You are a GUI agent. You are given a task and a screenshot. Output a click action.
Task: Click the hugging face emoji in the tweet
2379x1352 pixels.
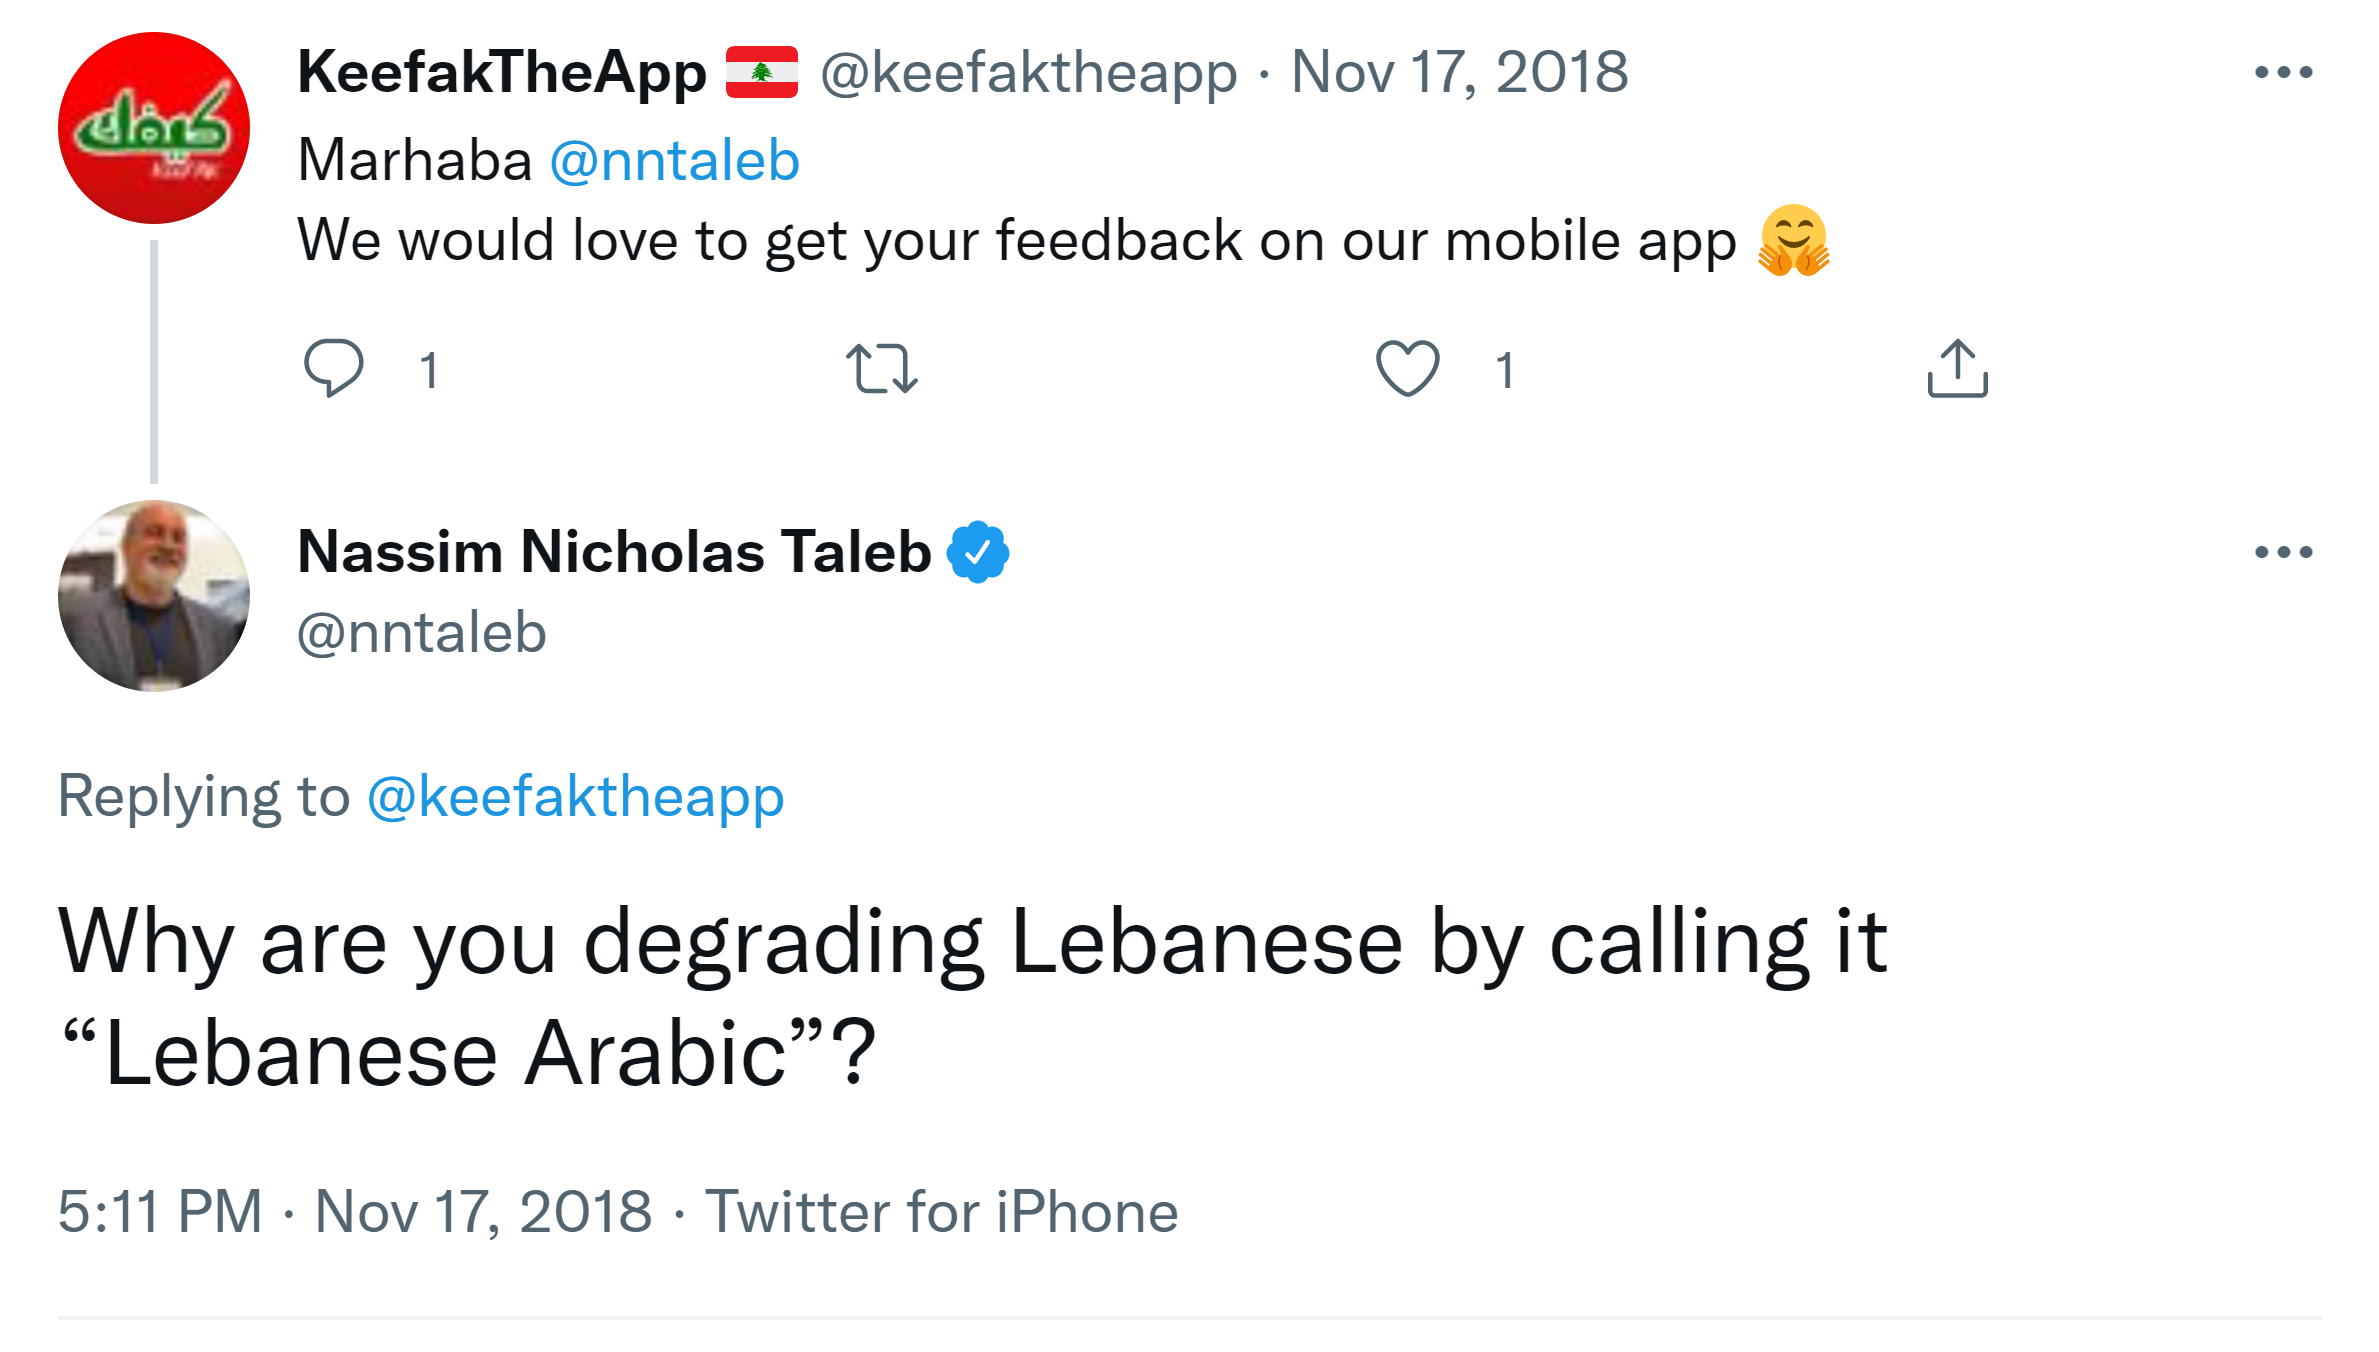[x=1794, y=240]
